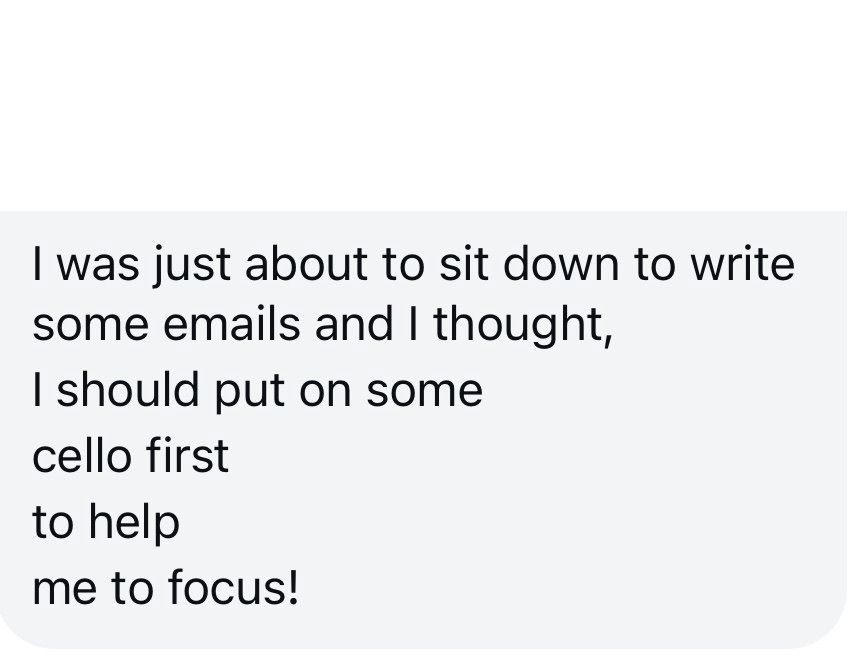This screenshot has width=854, height=658.
Task: Click the word "first" after cello
Action: [x=187, y=455]
